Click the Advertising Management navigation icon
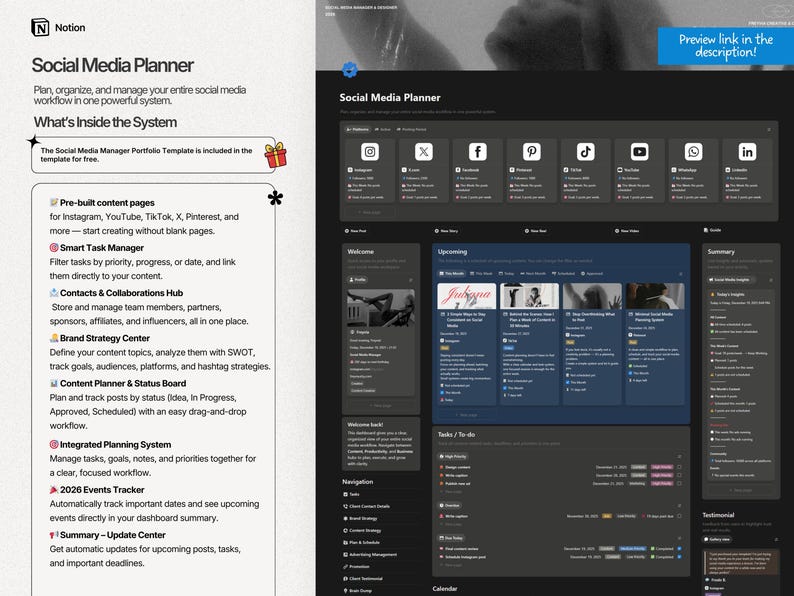The image size is (794, 596). pyautogui.click(x=345, y=554)
